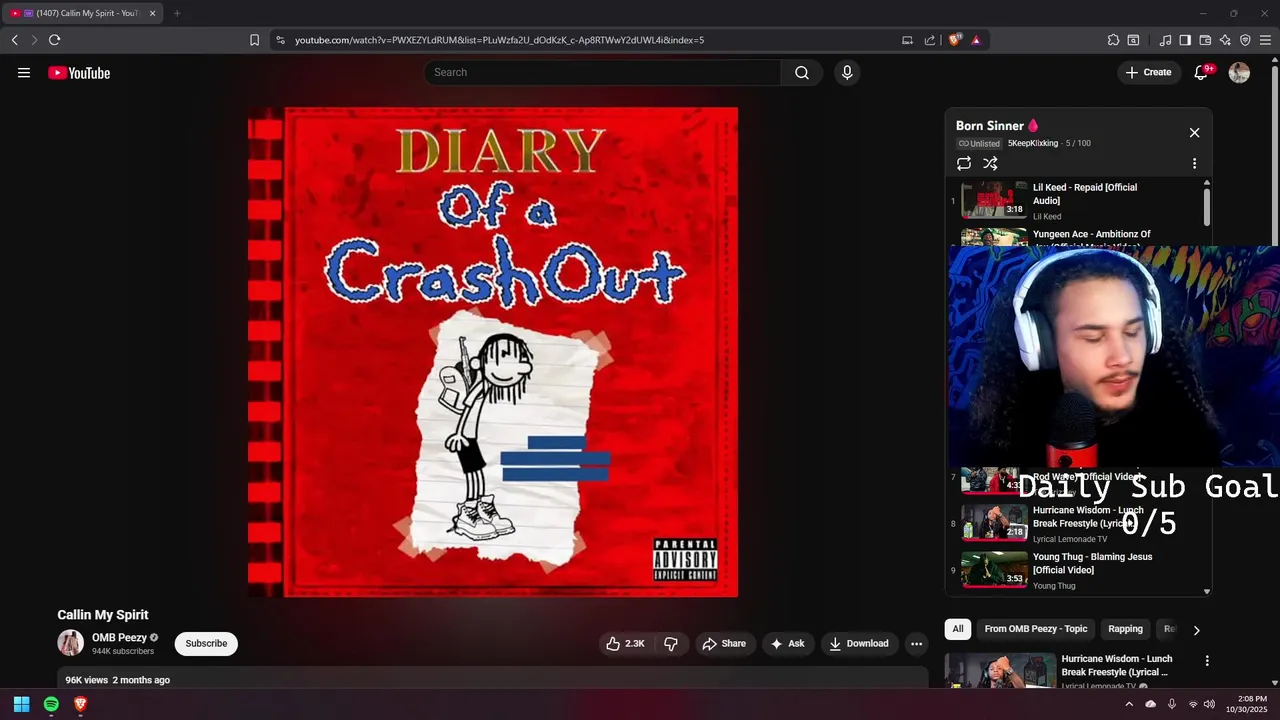Go to YouTube home via logo

coord(79,72)
